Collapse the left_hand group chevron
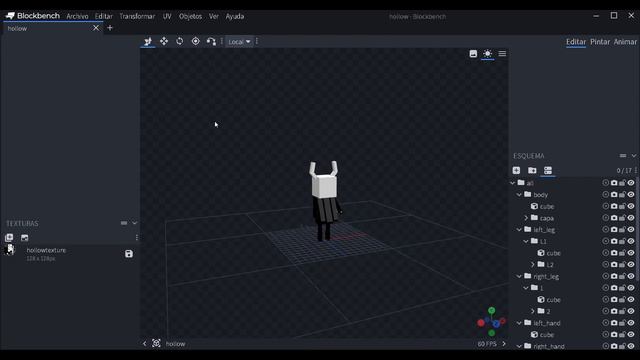 pos(519,323)
